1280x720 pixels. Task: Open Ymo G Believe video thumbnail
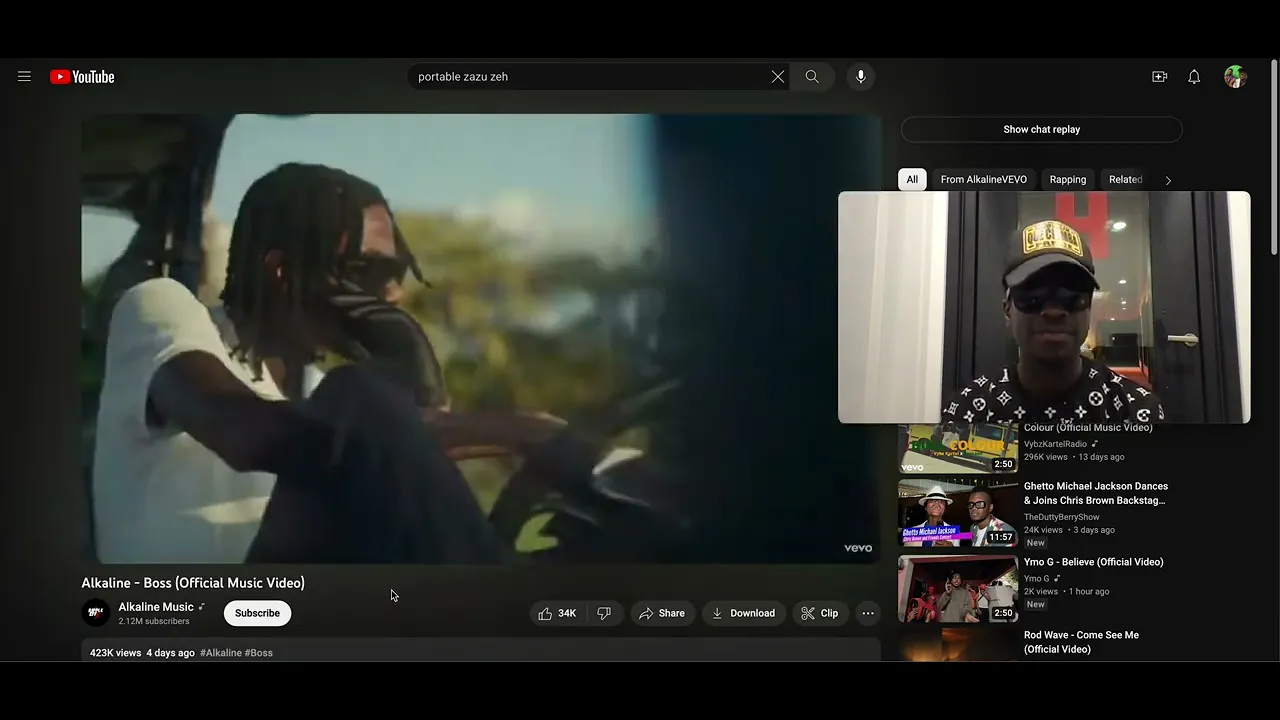(x=957, y=589)
